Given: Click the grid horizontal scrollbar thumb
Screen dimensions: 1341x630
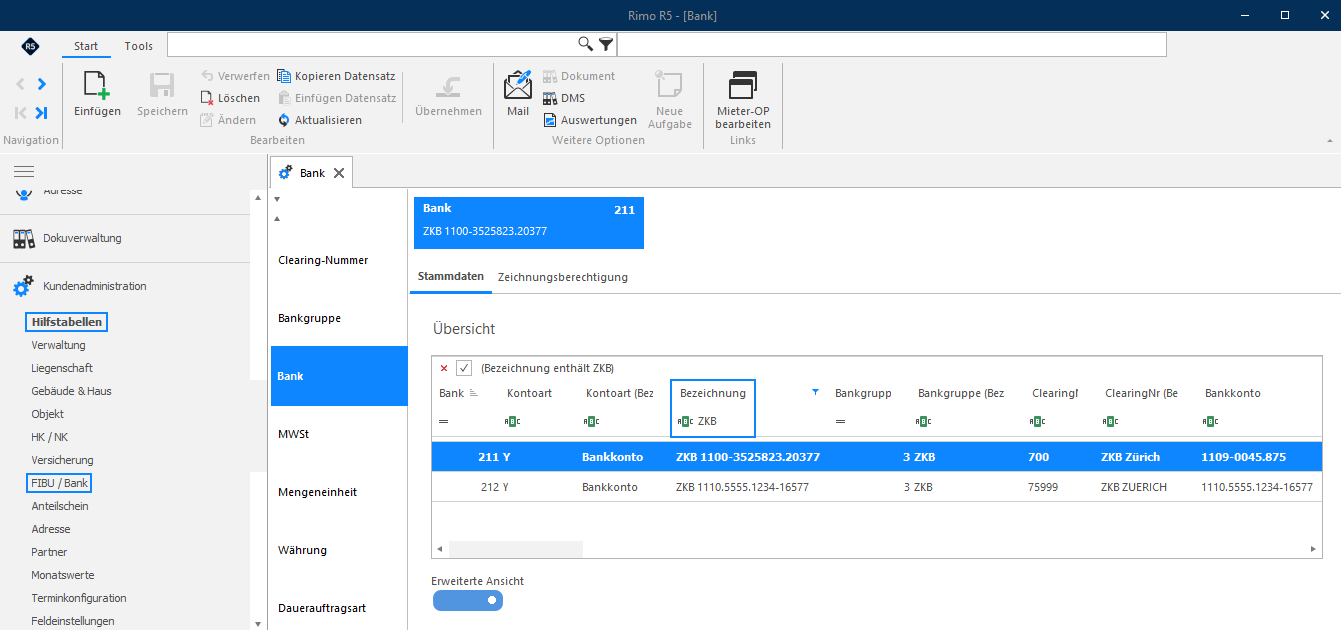Looking at the screenshot, I should (x=516, y=549).
